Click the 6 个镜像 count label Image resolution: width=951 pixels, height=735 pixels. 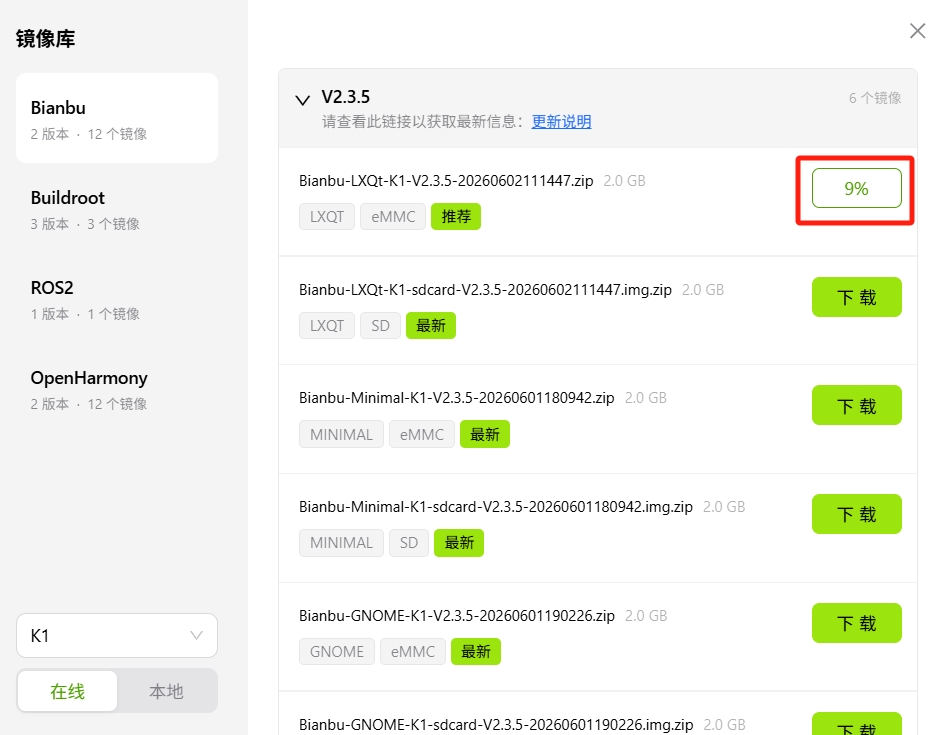(x=875, y=98)
